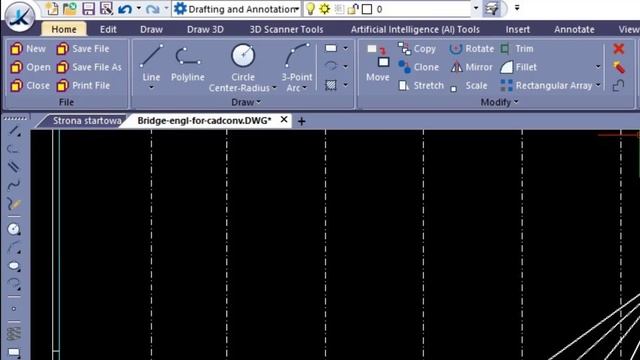Click the open folder icon in quick access toolbar

[x=70, y=9]
